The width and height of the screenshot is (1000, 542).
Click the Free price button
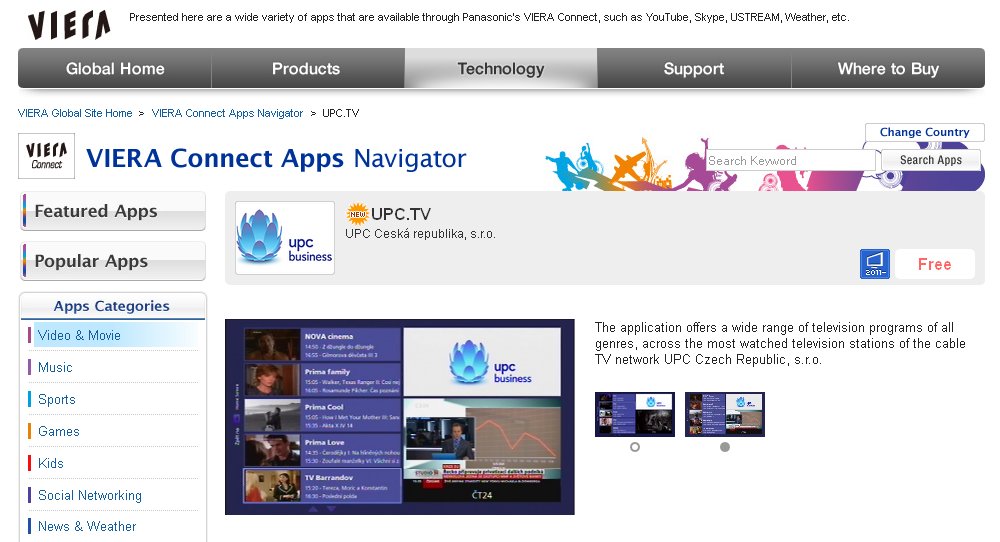[x=934, y=264]
